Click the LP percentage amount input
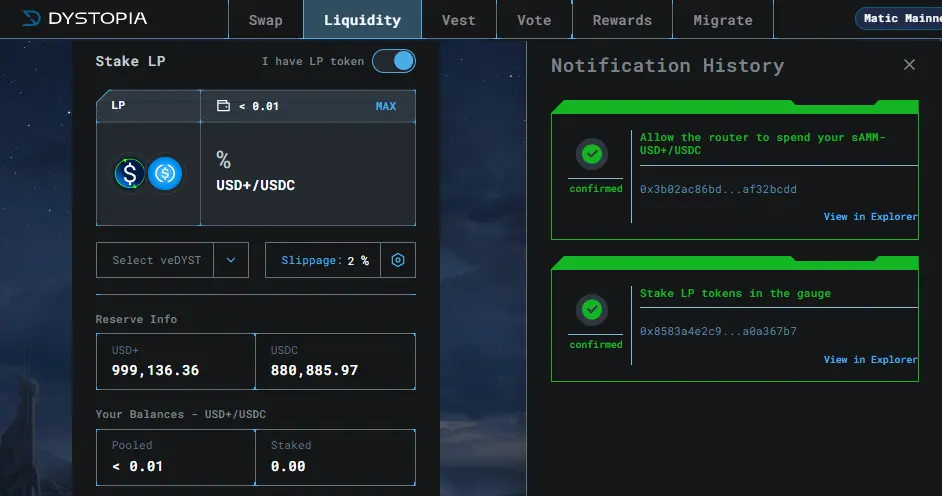 coord(308,160)
